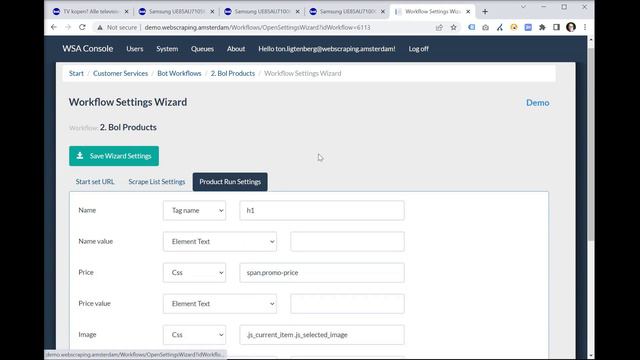Open Bot Workflows breadcrumb
640x360 pixels.
point(179,73)
